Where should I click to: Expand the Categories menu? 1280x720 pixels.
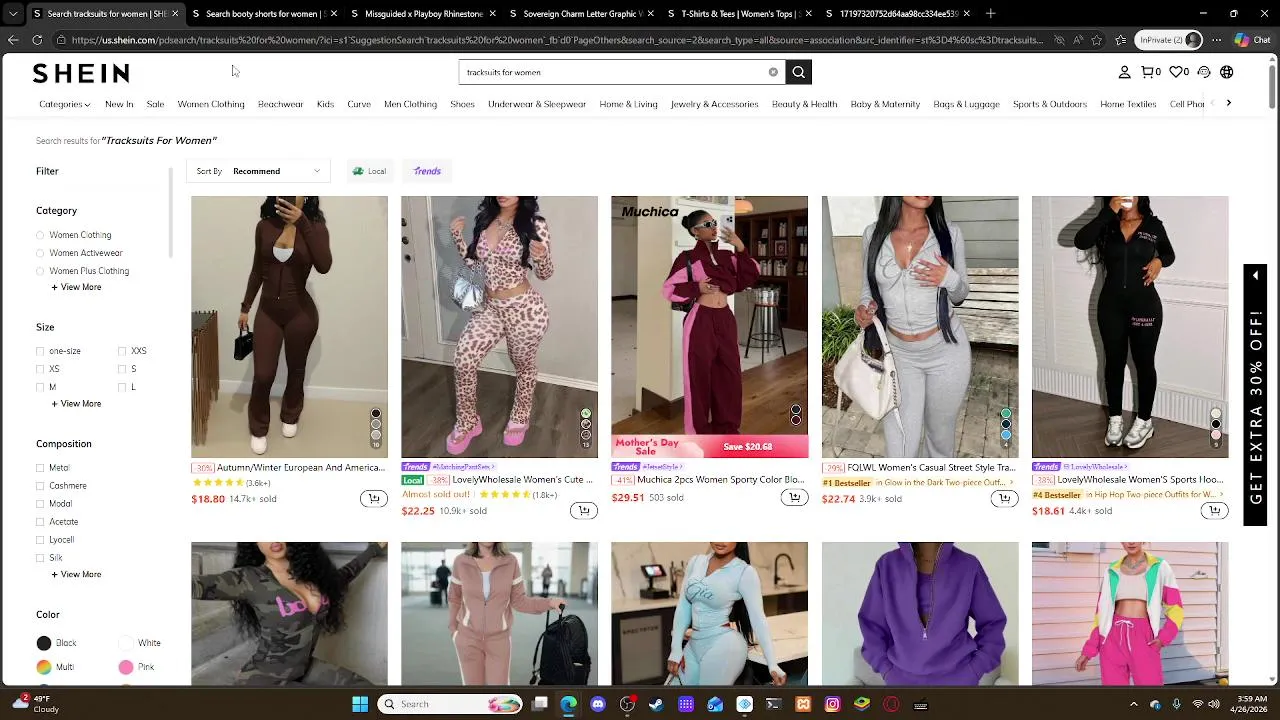(64, 104)
